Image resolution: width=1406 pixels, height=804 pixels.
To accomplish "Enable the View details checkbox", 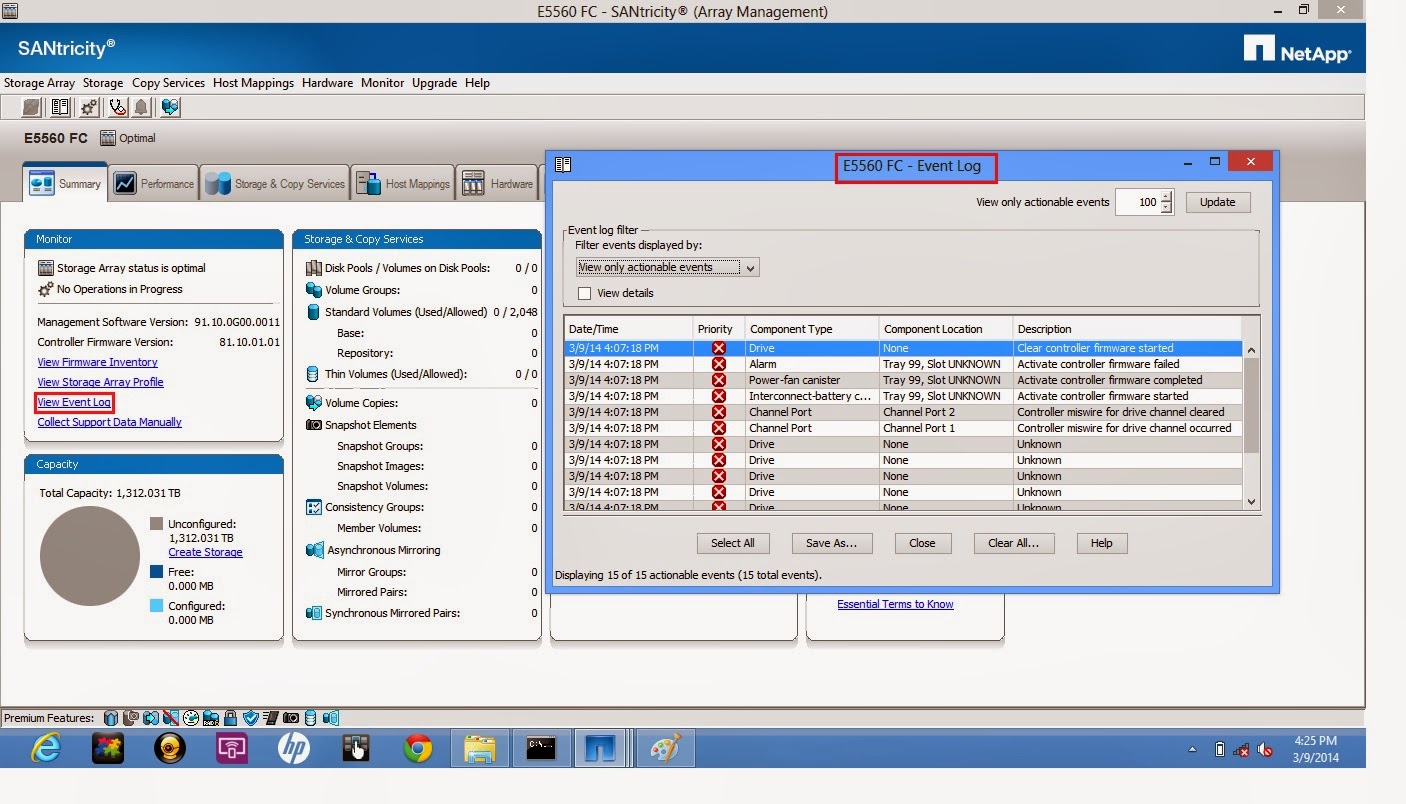I will (584, 293).
